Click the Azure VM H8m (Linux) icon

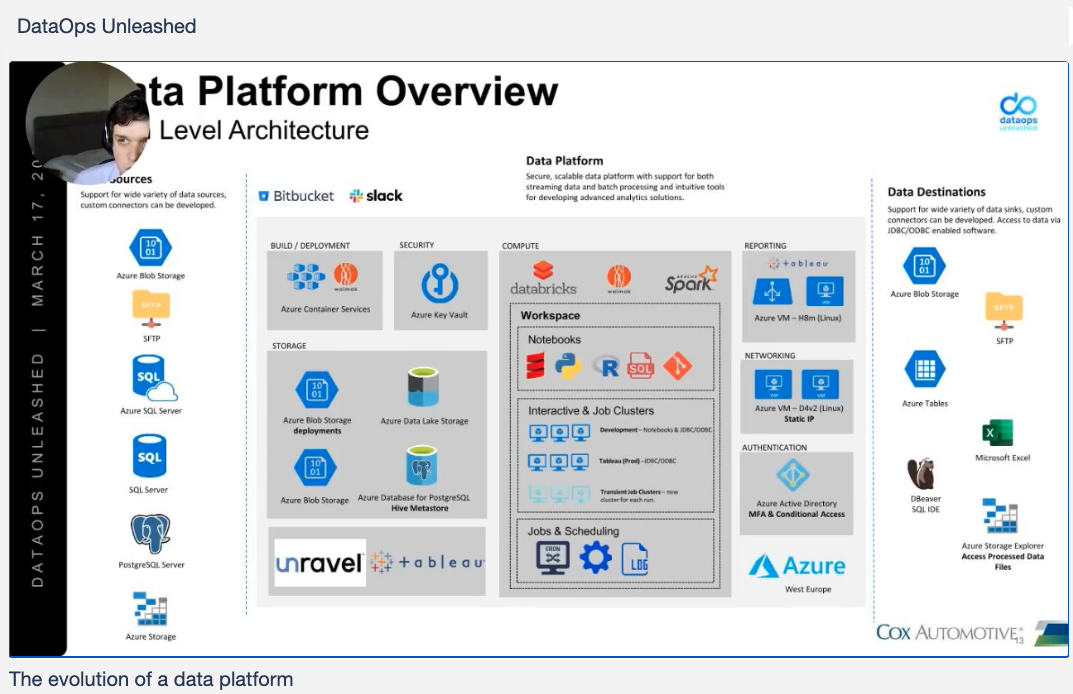798,292
